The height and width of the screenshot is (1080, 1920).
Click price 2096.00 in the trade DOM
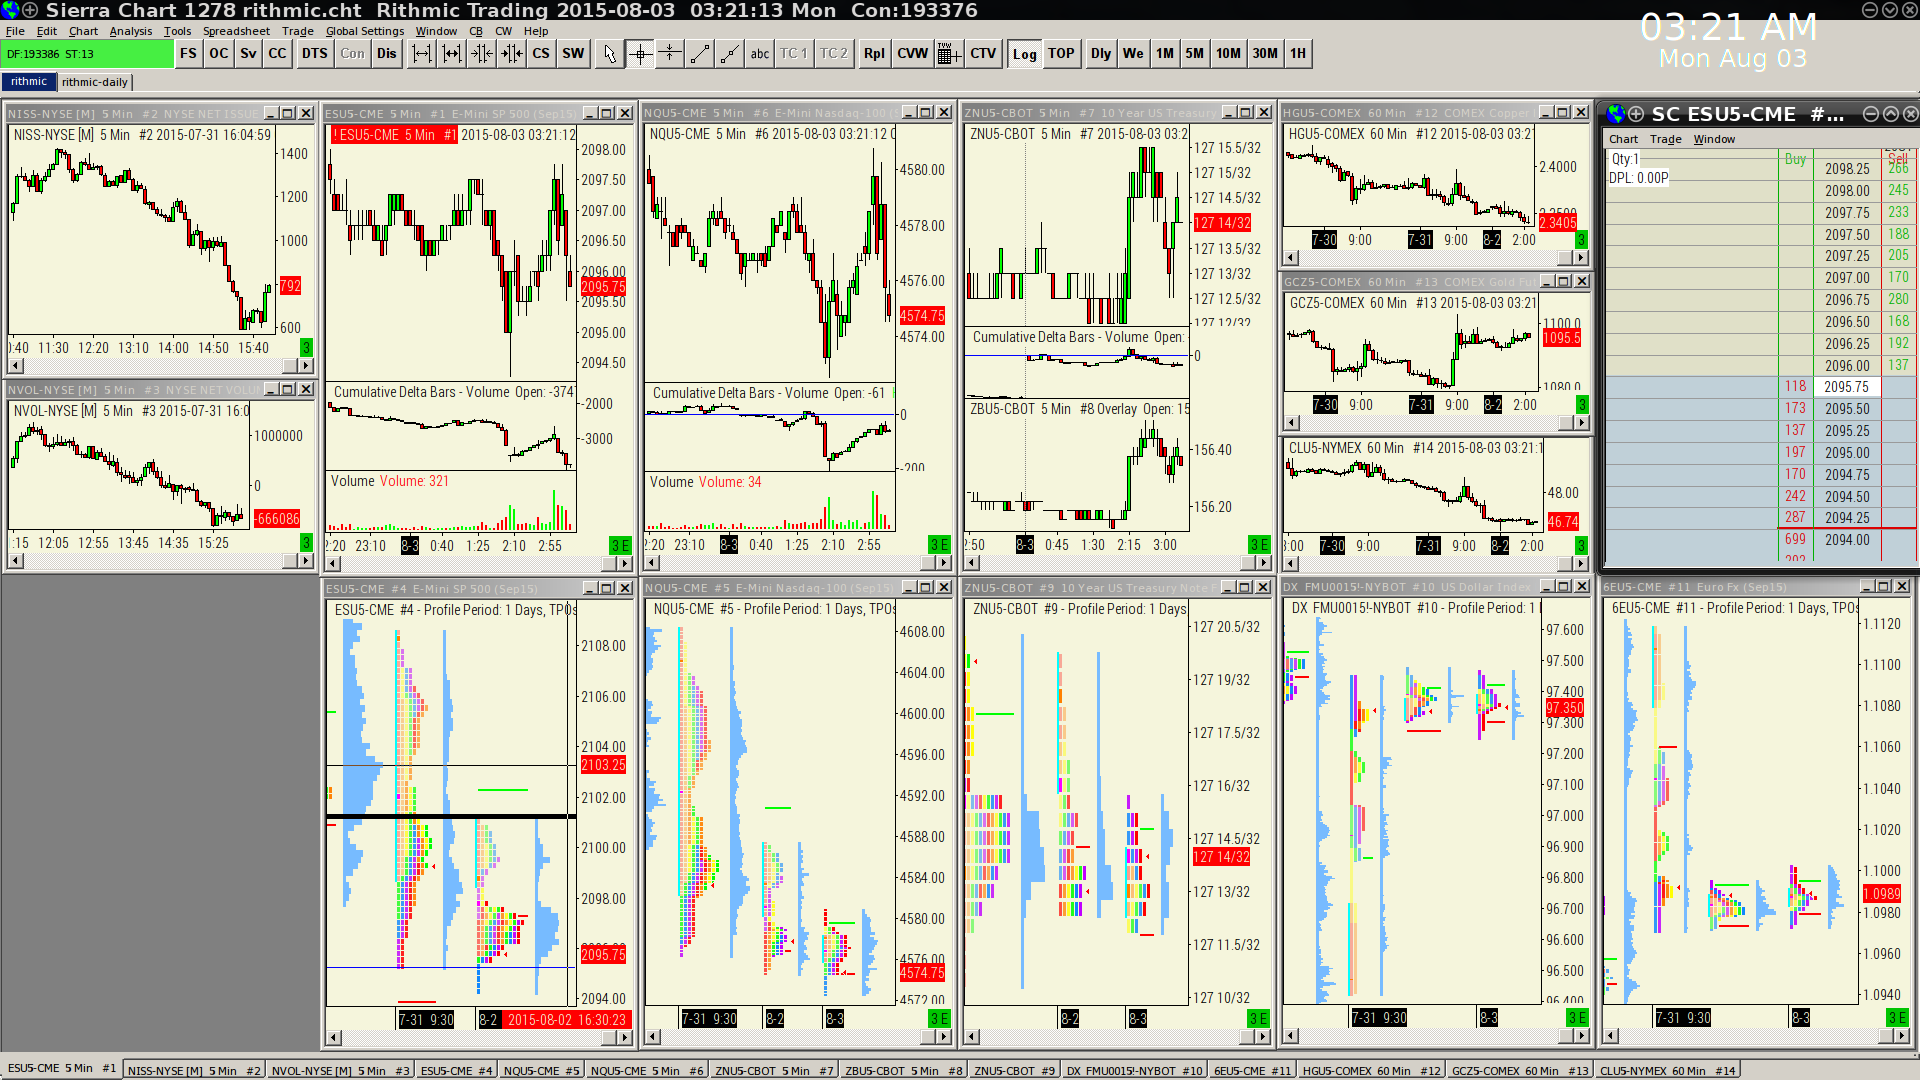coord(1846,366)
